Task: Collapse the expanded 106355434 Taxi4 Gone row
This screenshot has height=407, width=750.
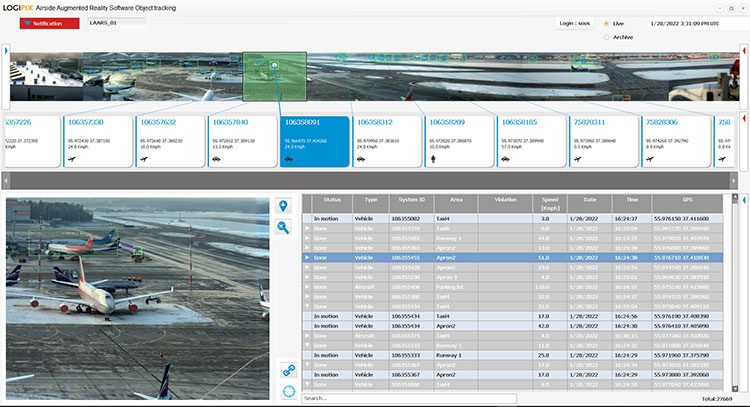Action: pyautogui.click(x=307, y=306)
